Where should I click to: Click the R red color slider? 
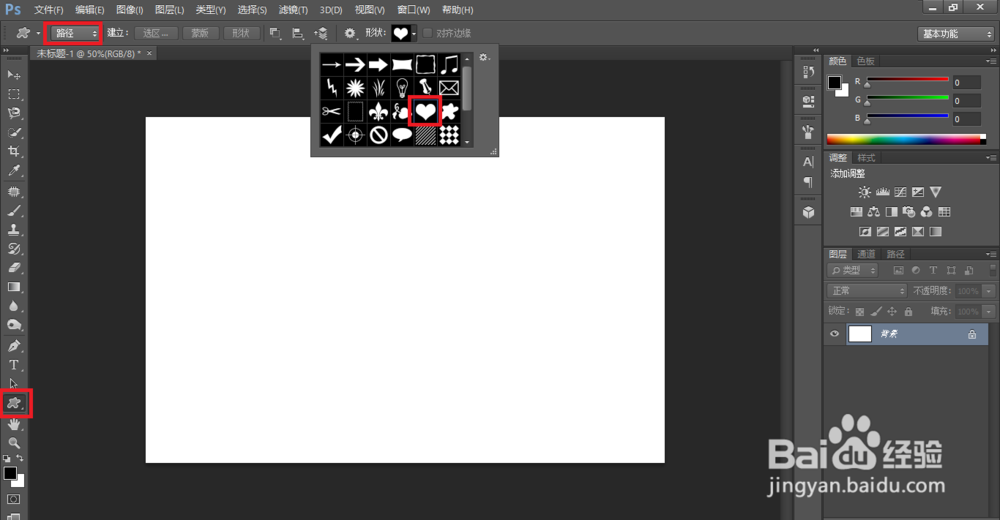coord(907,80)
